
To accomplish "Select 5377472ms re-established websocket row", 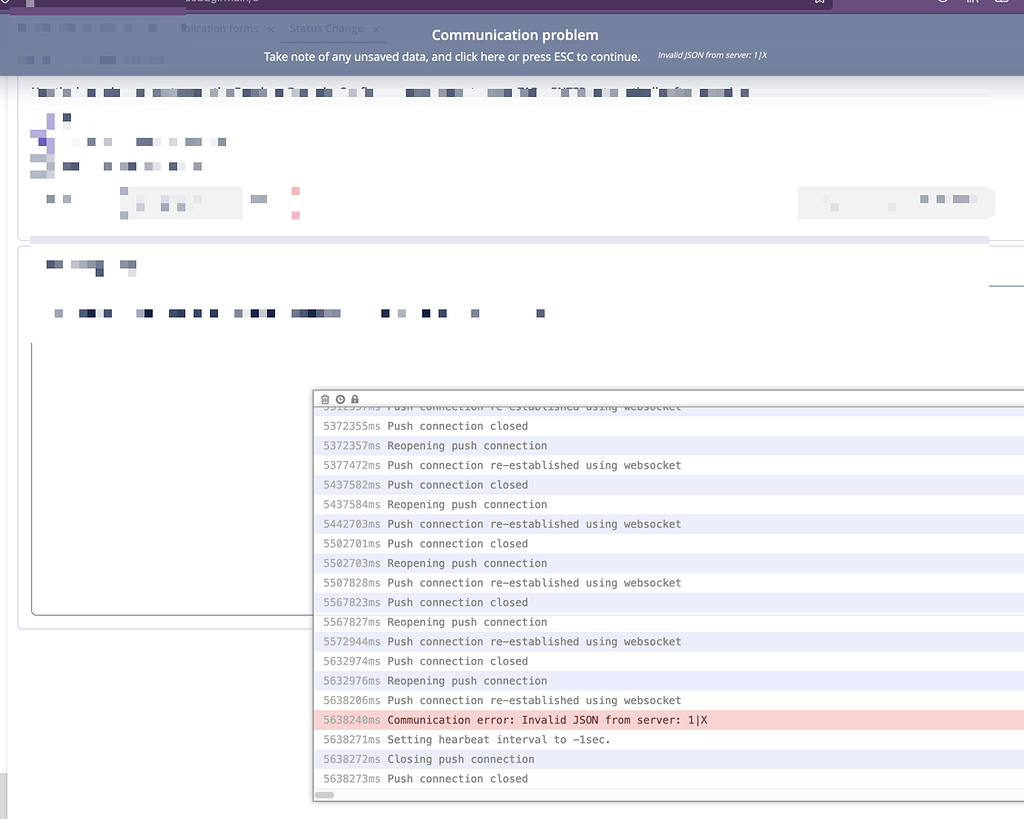I will pyautogui.click(x=669, y=465).
